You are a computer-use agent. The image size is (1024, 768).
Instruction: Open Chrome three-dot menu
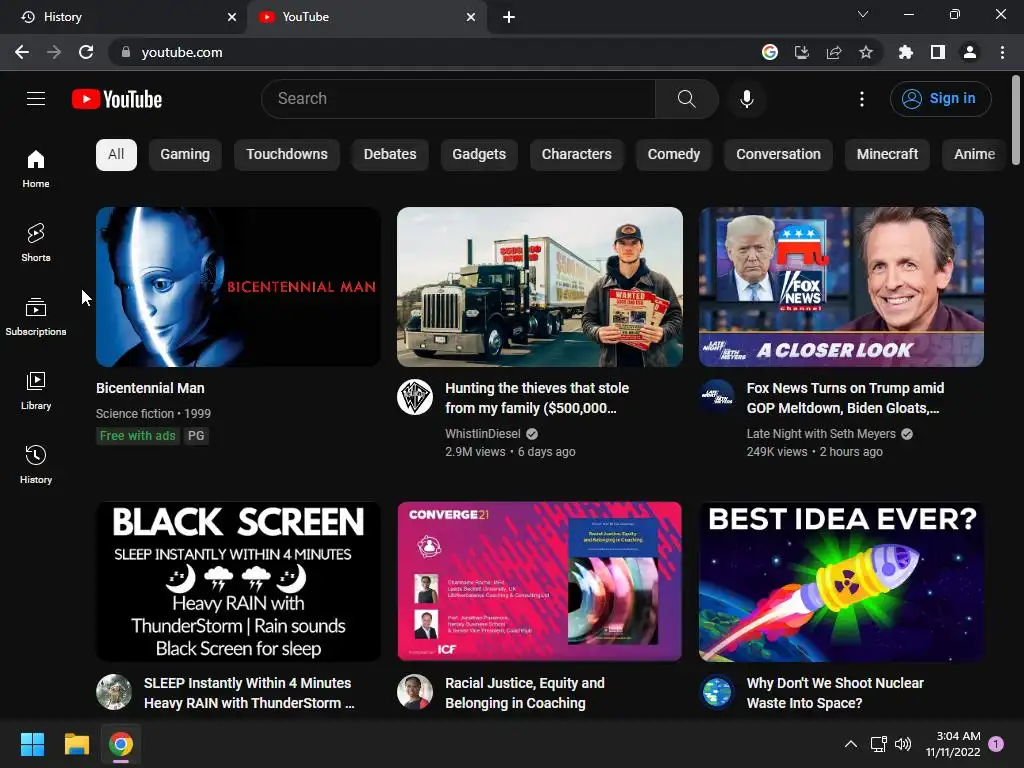click(1002, 52)
